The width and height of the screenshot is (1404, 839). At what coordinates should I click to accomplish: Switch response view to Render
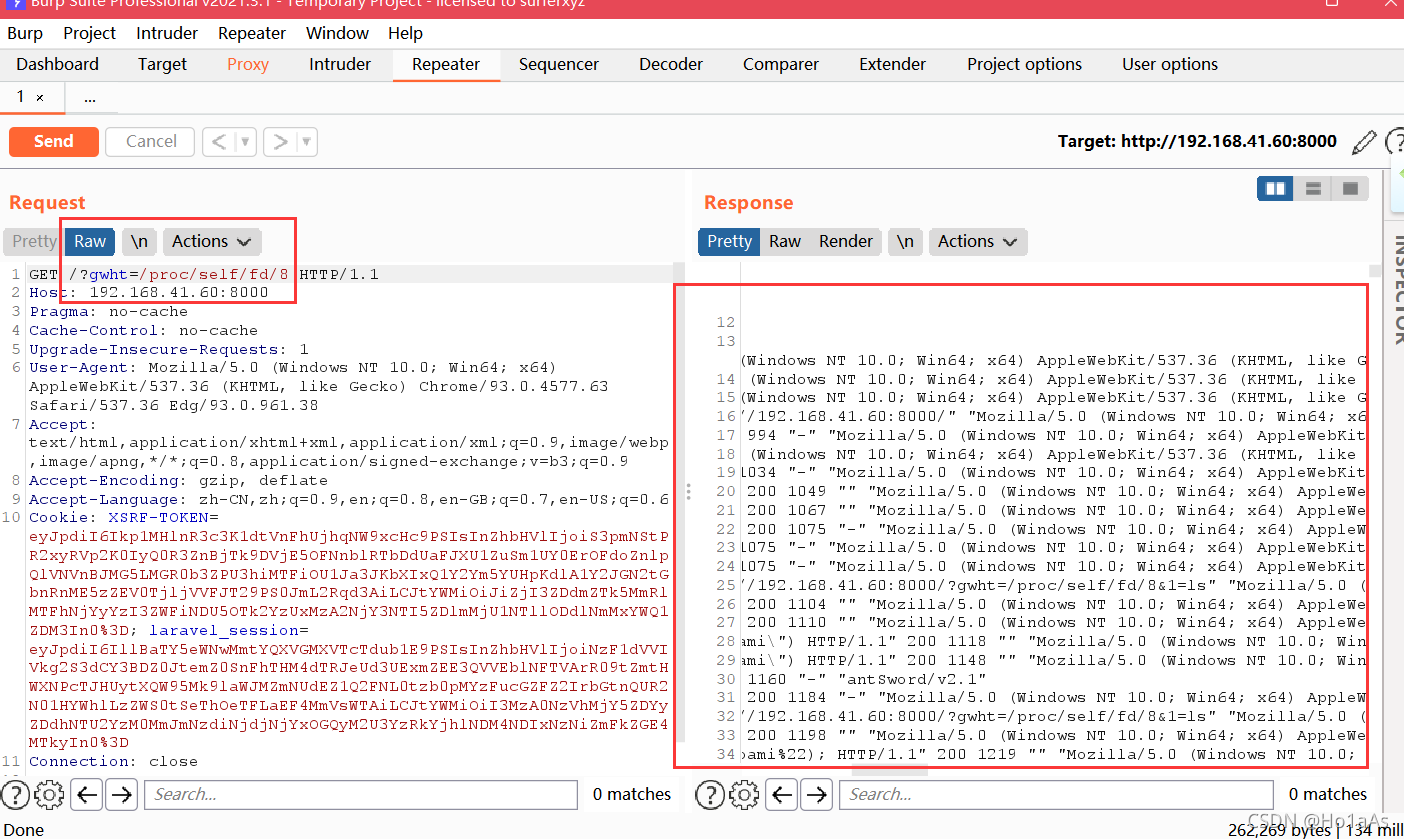(x=846, y=241)
